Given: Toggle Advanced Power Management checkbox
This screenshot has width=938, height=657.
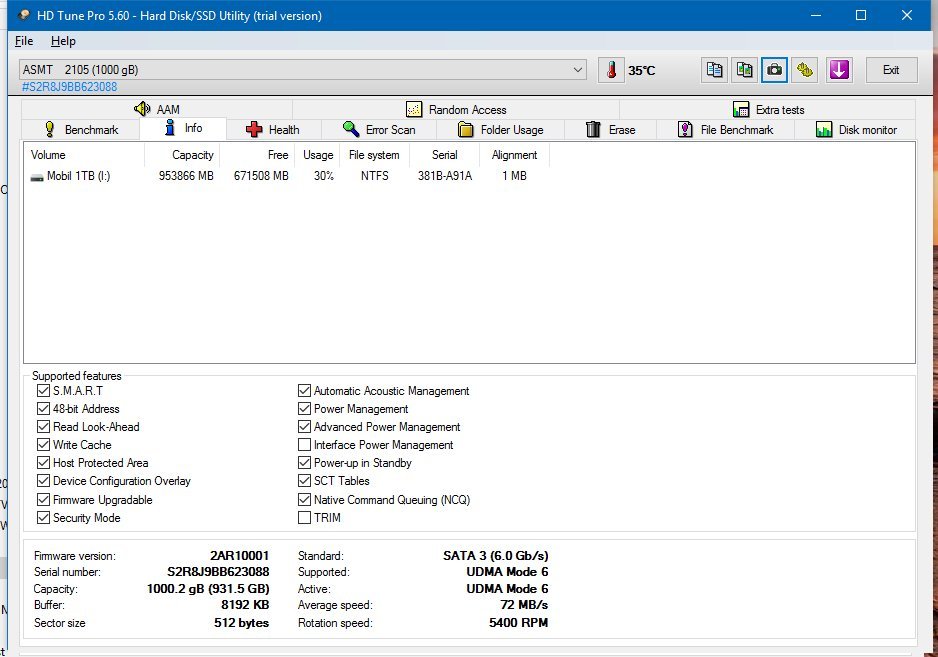Looking at the screenshot, I should click(304, 427).
